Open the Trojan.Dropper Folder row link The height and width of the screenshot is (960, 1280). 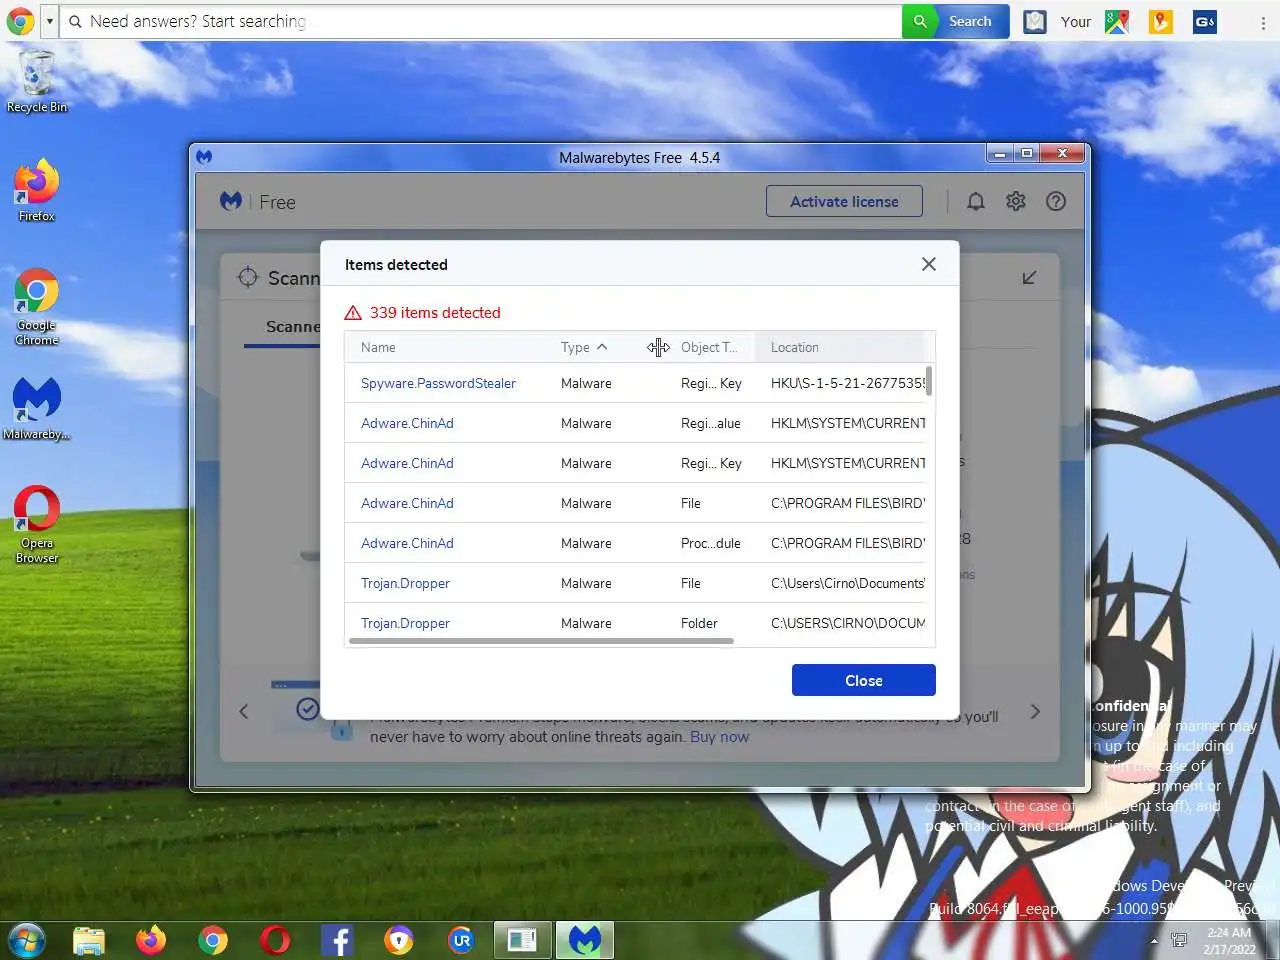pyautogui.click(x=405, y=623)
